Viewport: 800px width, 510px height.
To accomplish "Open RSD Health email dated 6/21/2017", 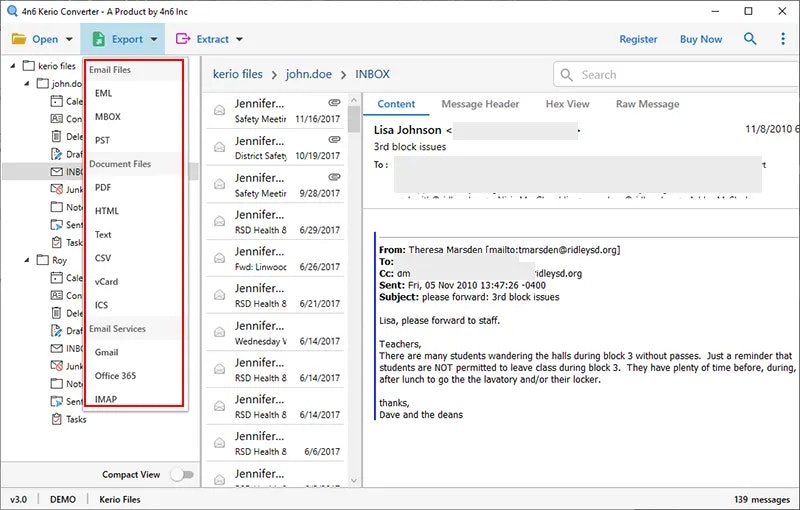I will (276, 295).
